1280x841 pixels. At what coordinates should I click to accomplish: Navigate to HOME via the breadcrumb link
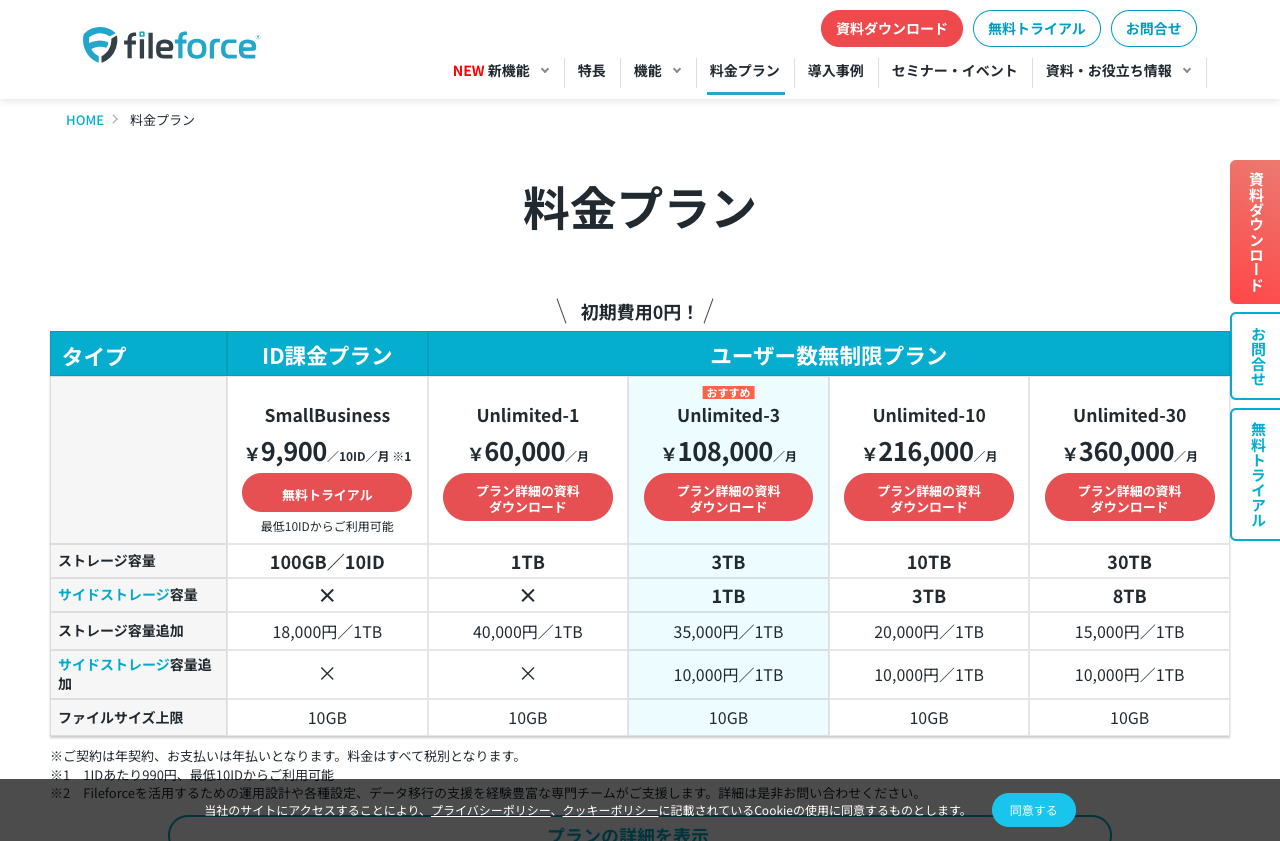point(85,119)
